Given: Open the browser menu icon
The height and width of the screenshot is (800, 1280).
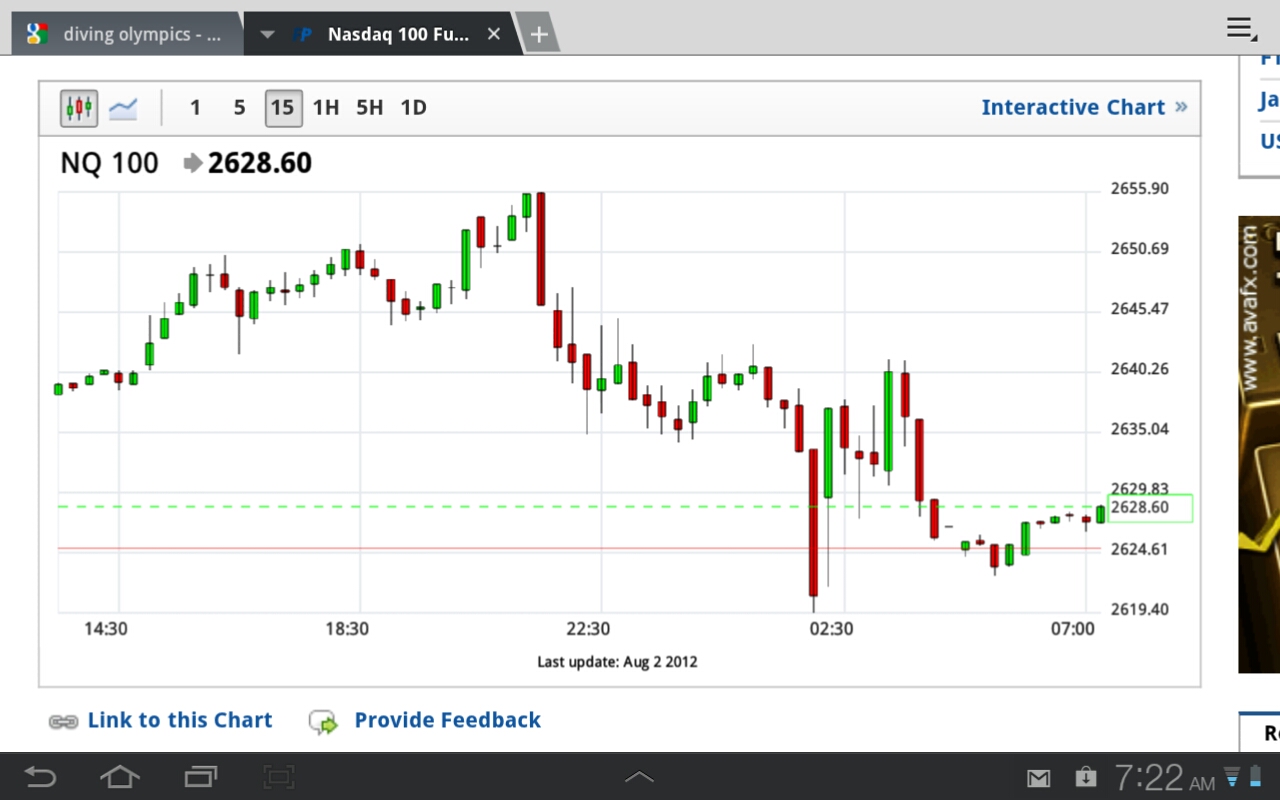Looking at the screenshot, I should [1241, 29].
